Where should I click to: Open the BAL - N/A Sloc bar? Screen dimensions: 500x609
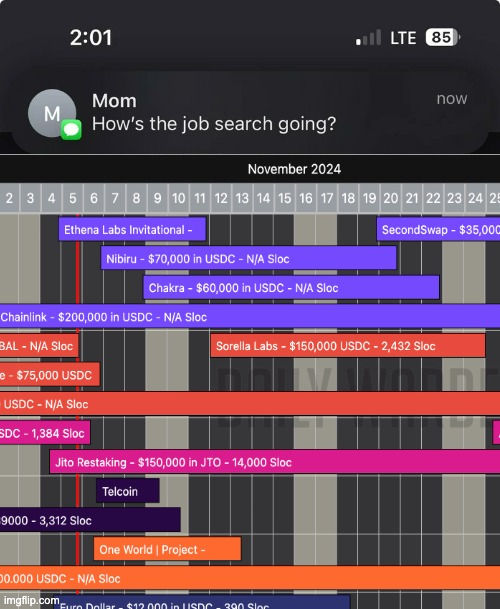pos(39,346)
